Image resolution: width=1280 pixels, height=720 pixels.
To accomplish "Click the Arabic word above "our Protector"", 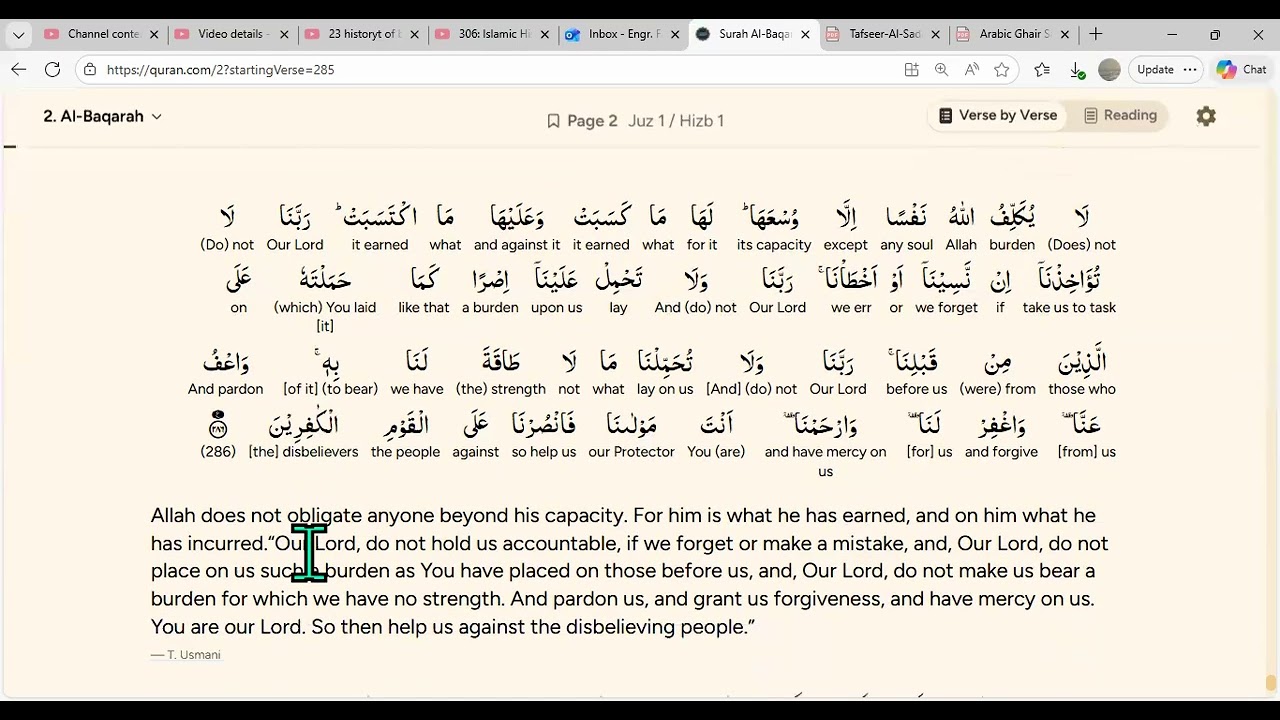I will coord(632,424).
